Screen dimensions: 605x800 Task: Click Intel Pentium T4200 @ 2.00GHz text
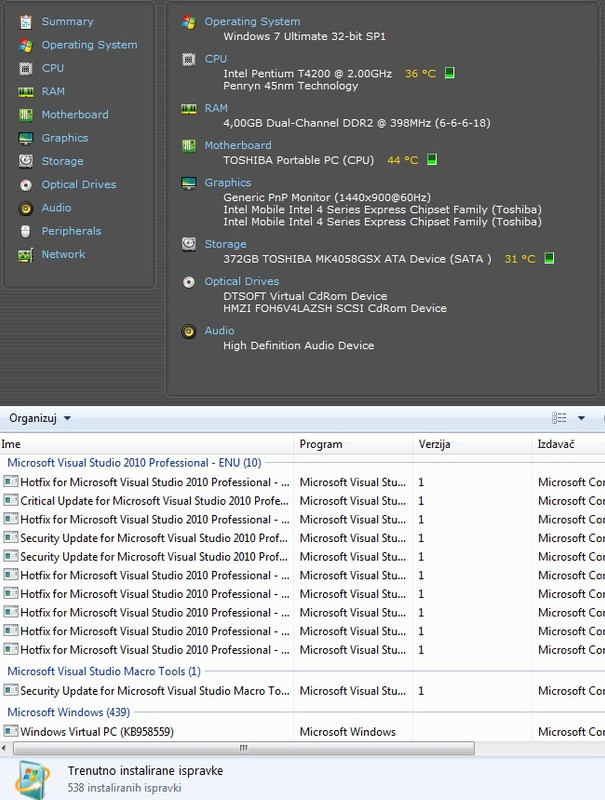click(307, 74)
